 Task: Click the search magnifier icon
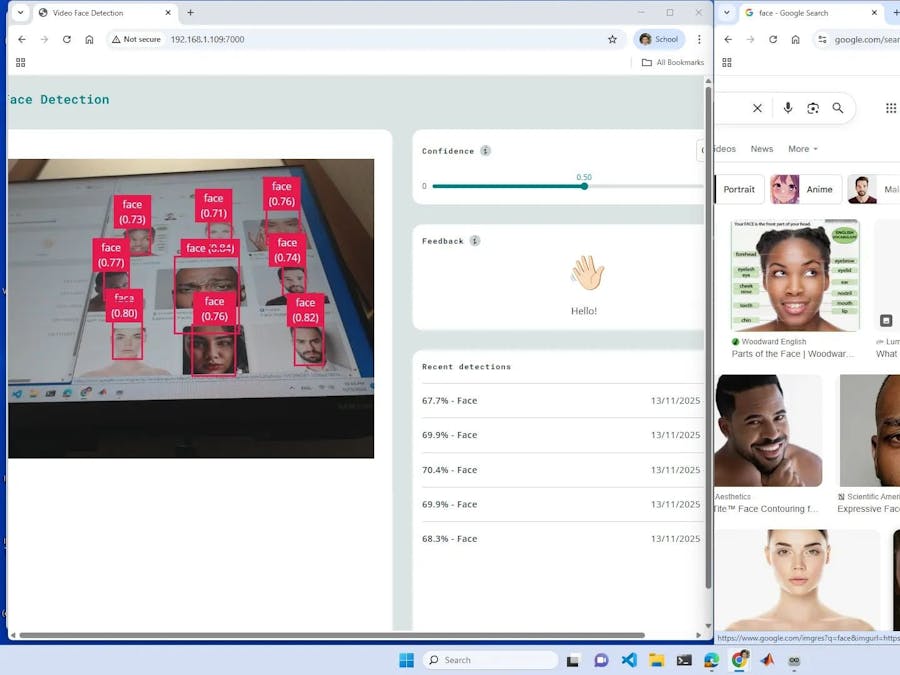coord(838,107)
